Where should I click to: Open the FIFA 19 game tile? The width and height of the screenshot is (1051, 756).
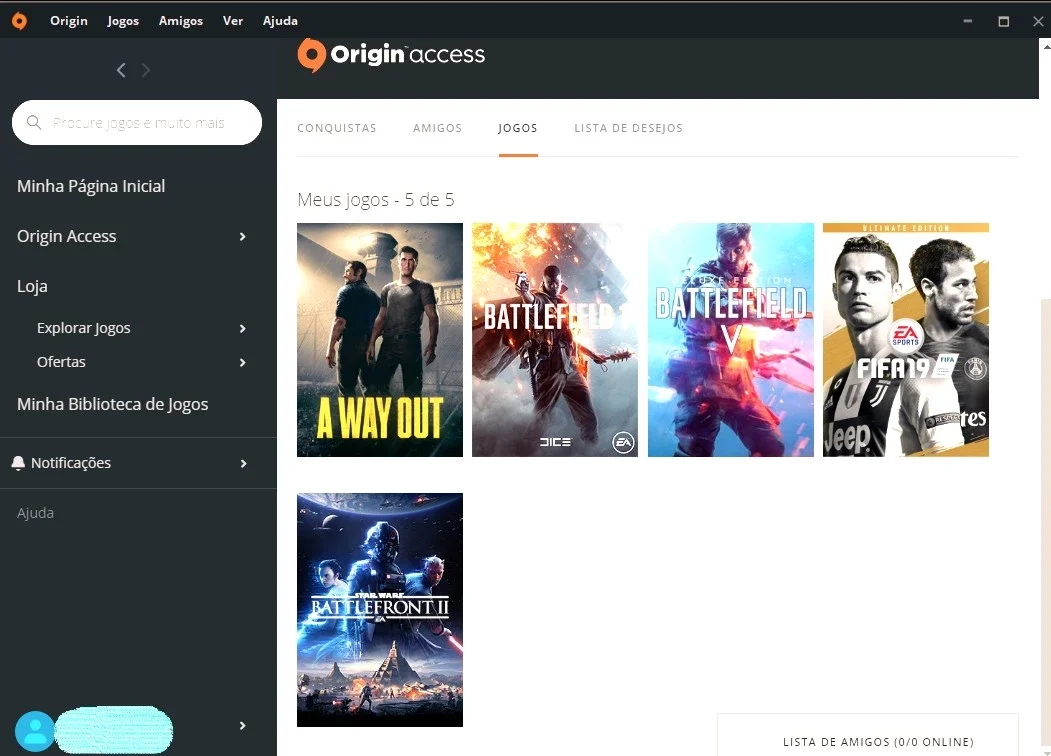[x=906, y=340]
